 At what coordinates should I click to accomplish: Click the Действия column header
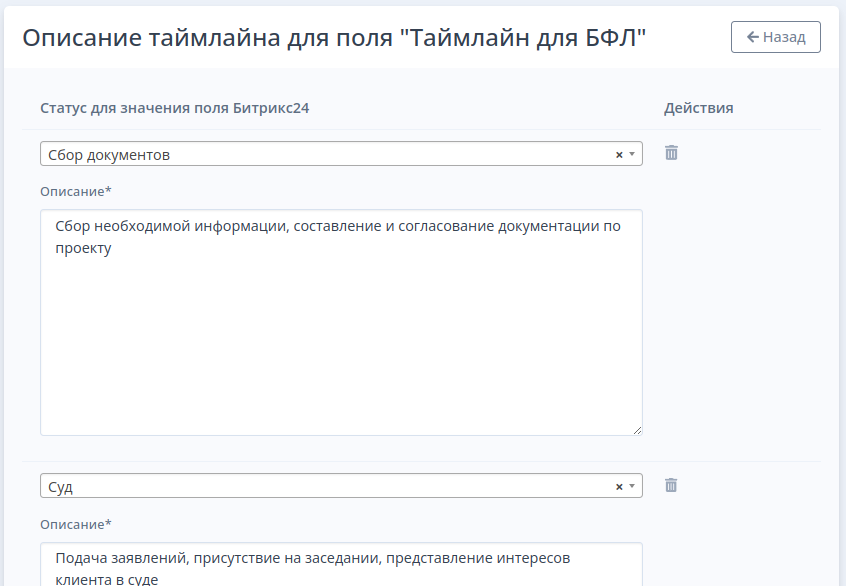(x=698, y=108)
